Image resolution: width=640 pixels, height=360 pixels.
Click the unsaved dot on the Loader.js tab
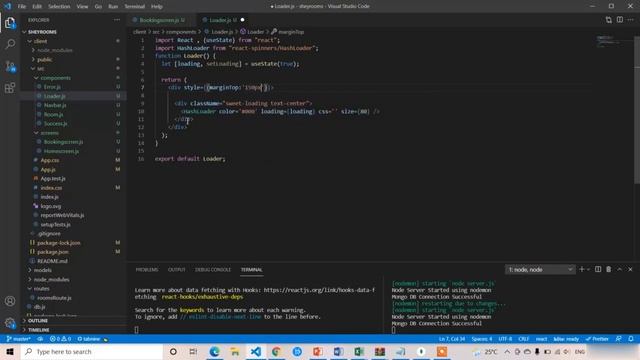click(242, 20)
